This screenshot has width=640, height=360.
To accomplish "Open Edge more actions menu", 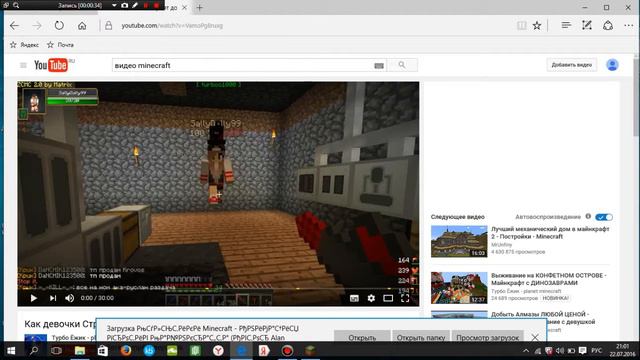I will [629, 26].
